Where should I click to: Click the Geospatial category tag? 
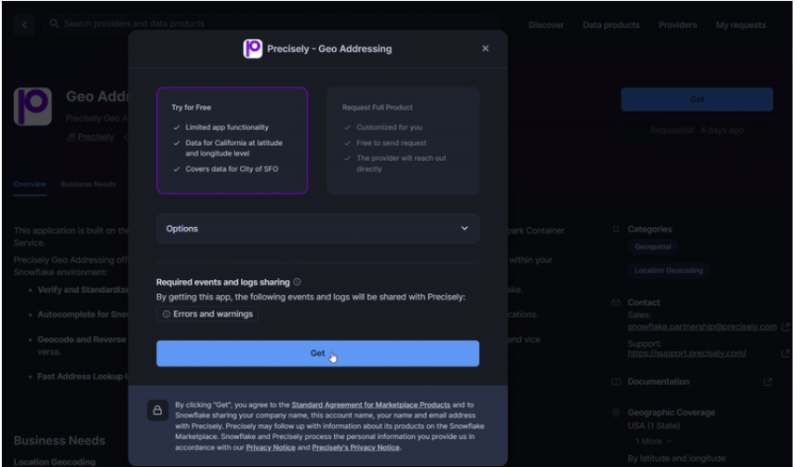click(653, 247)
